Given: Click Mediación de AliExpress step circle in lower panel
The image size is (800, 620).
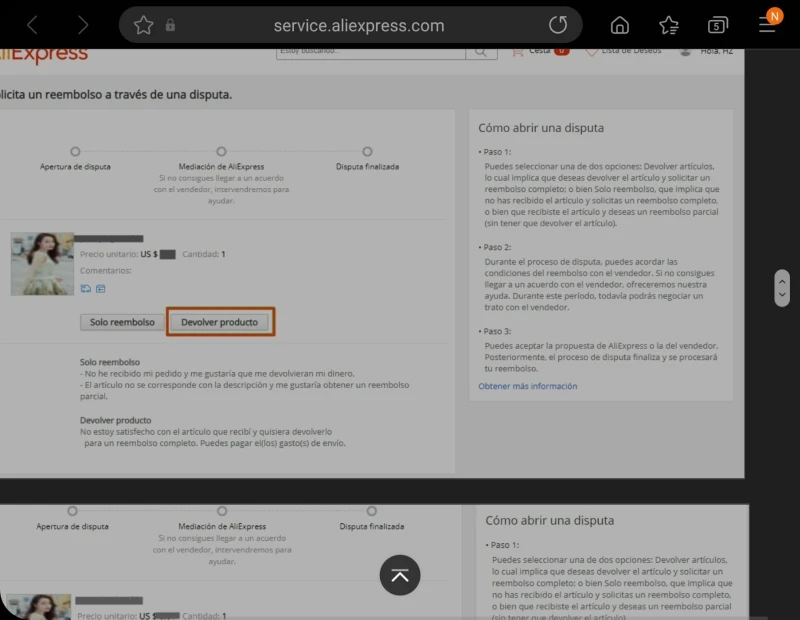Looking at the screenshot, I should tap(222, 511).
